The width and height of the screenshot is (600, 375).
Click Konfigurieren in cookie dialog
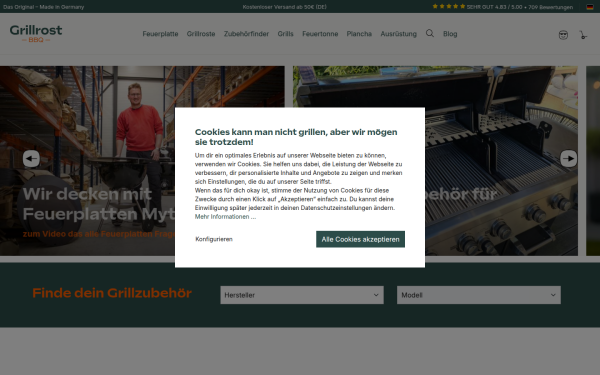(x=214, y=239)
